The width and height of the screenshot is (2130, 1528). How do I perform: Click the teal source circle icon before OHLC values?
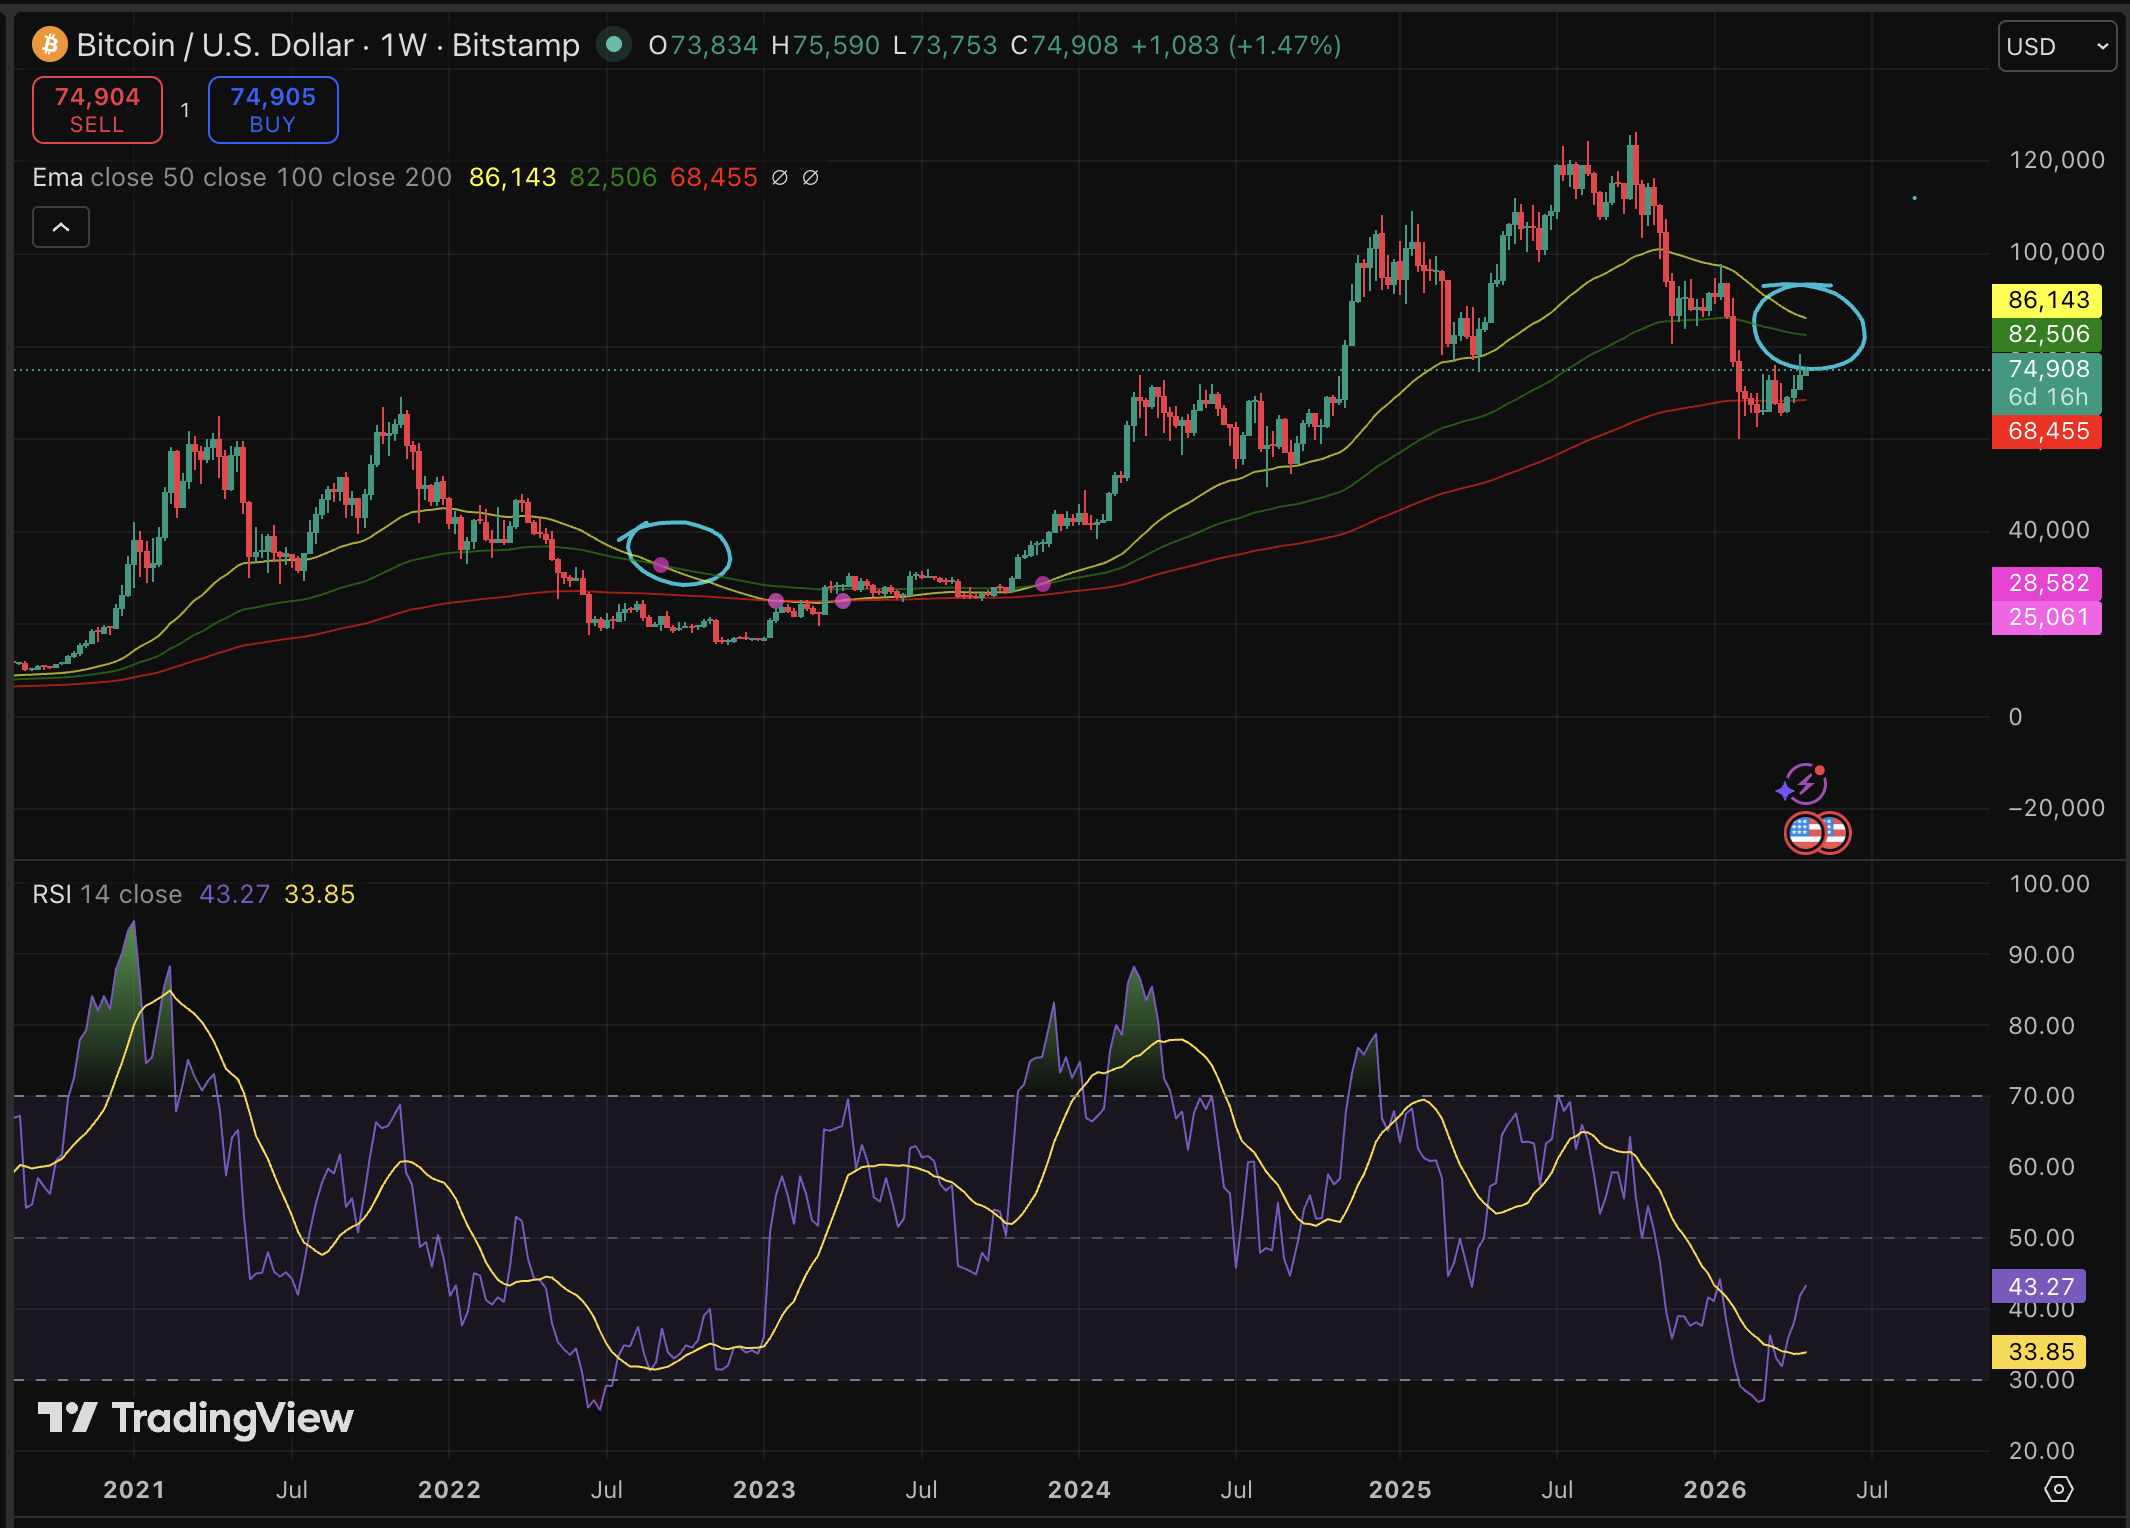pos(613,44)
